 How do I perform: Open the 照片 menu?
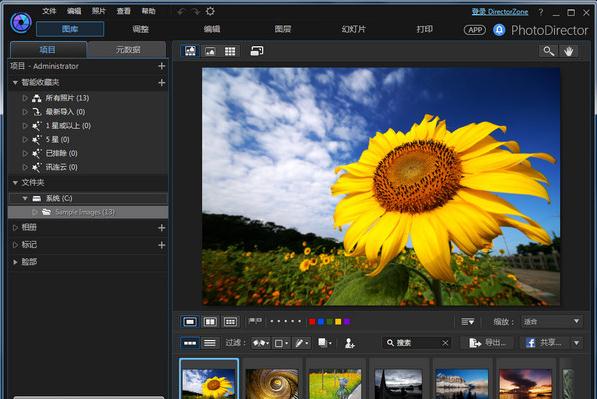(x=99, y=11)
